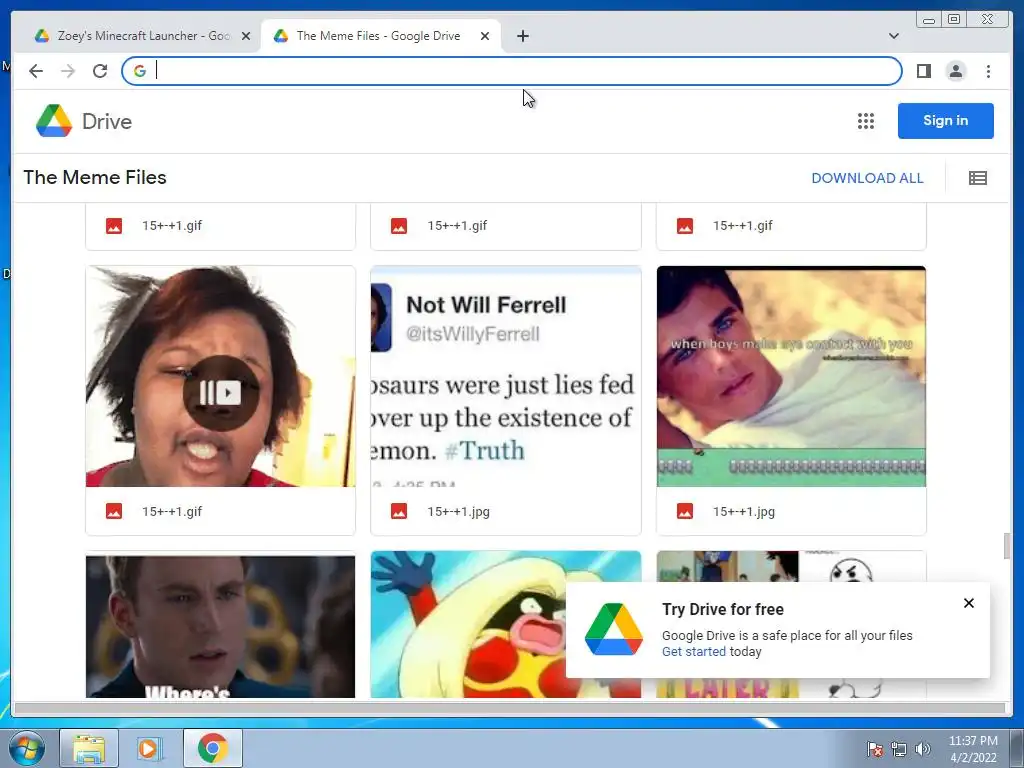Click image icon beside top-middle 15+-+1.gif
This screenshot has height=768, width=1024.
click(x=399, y=226)
